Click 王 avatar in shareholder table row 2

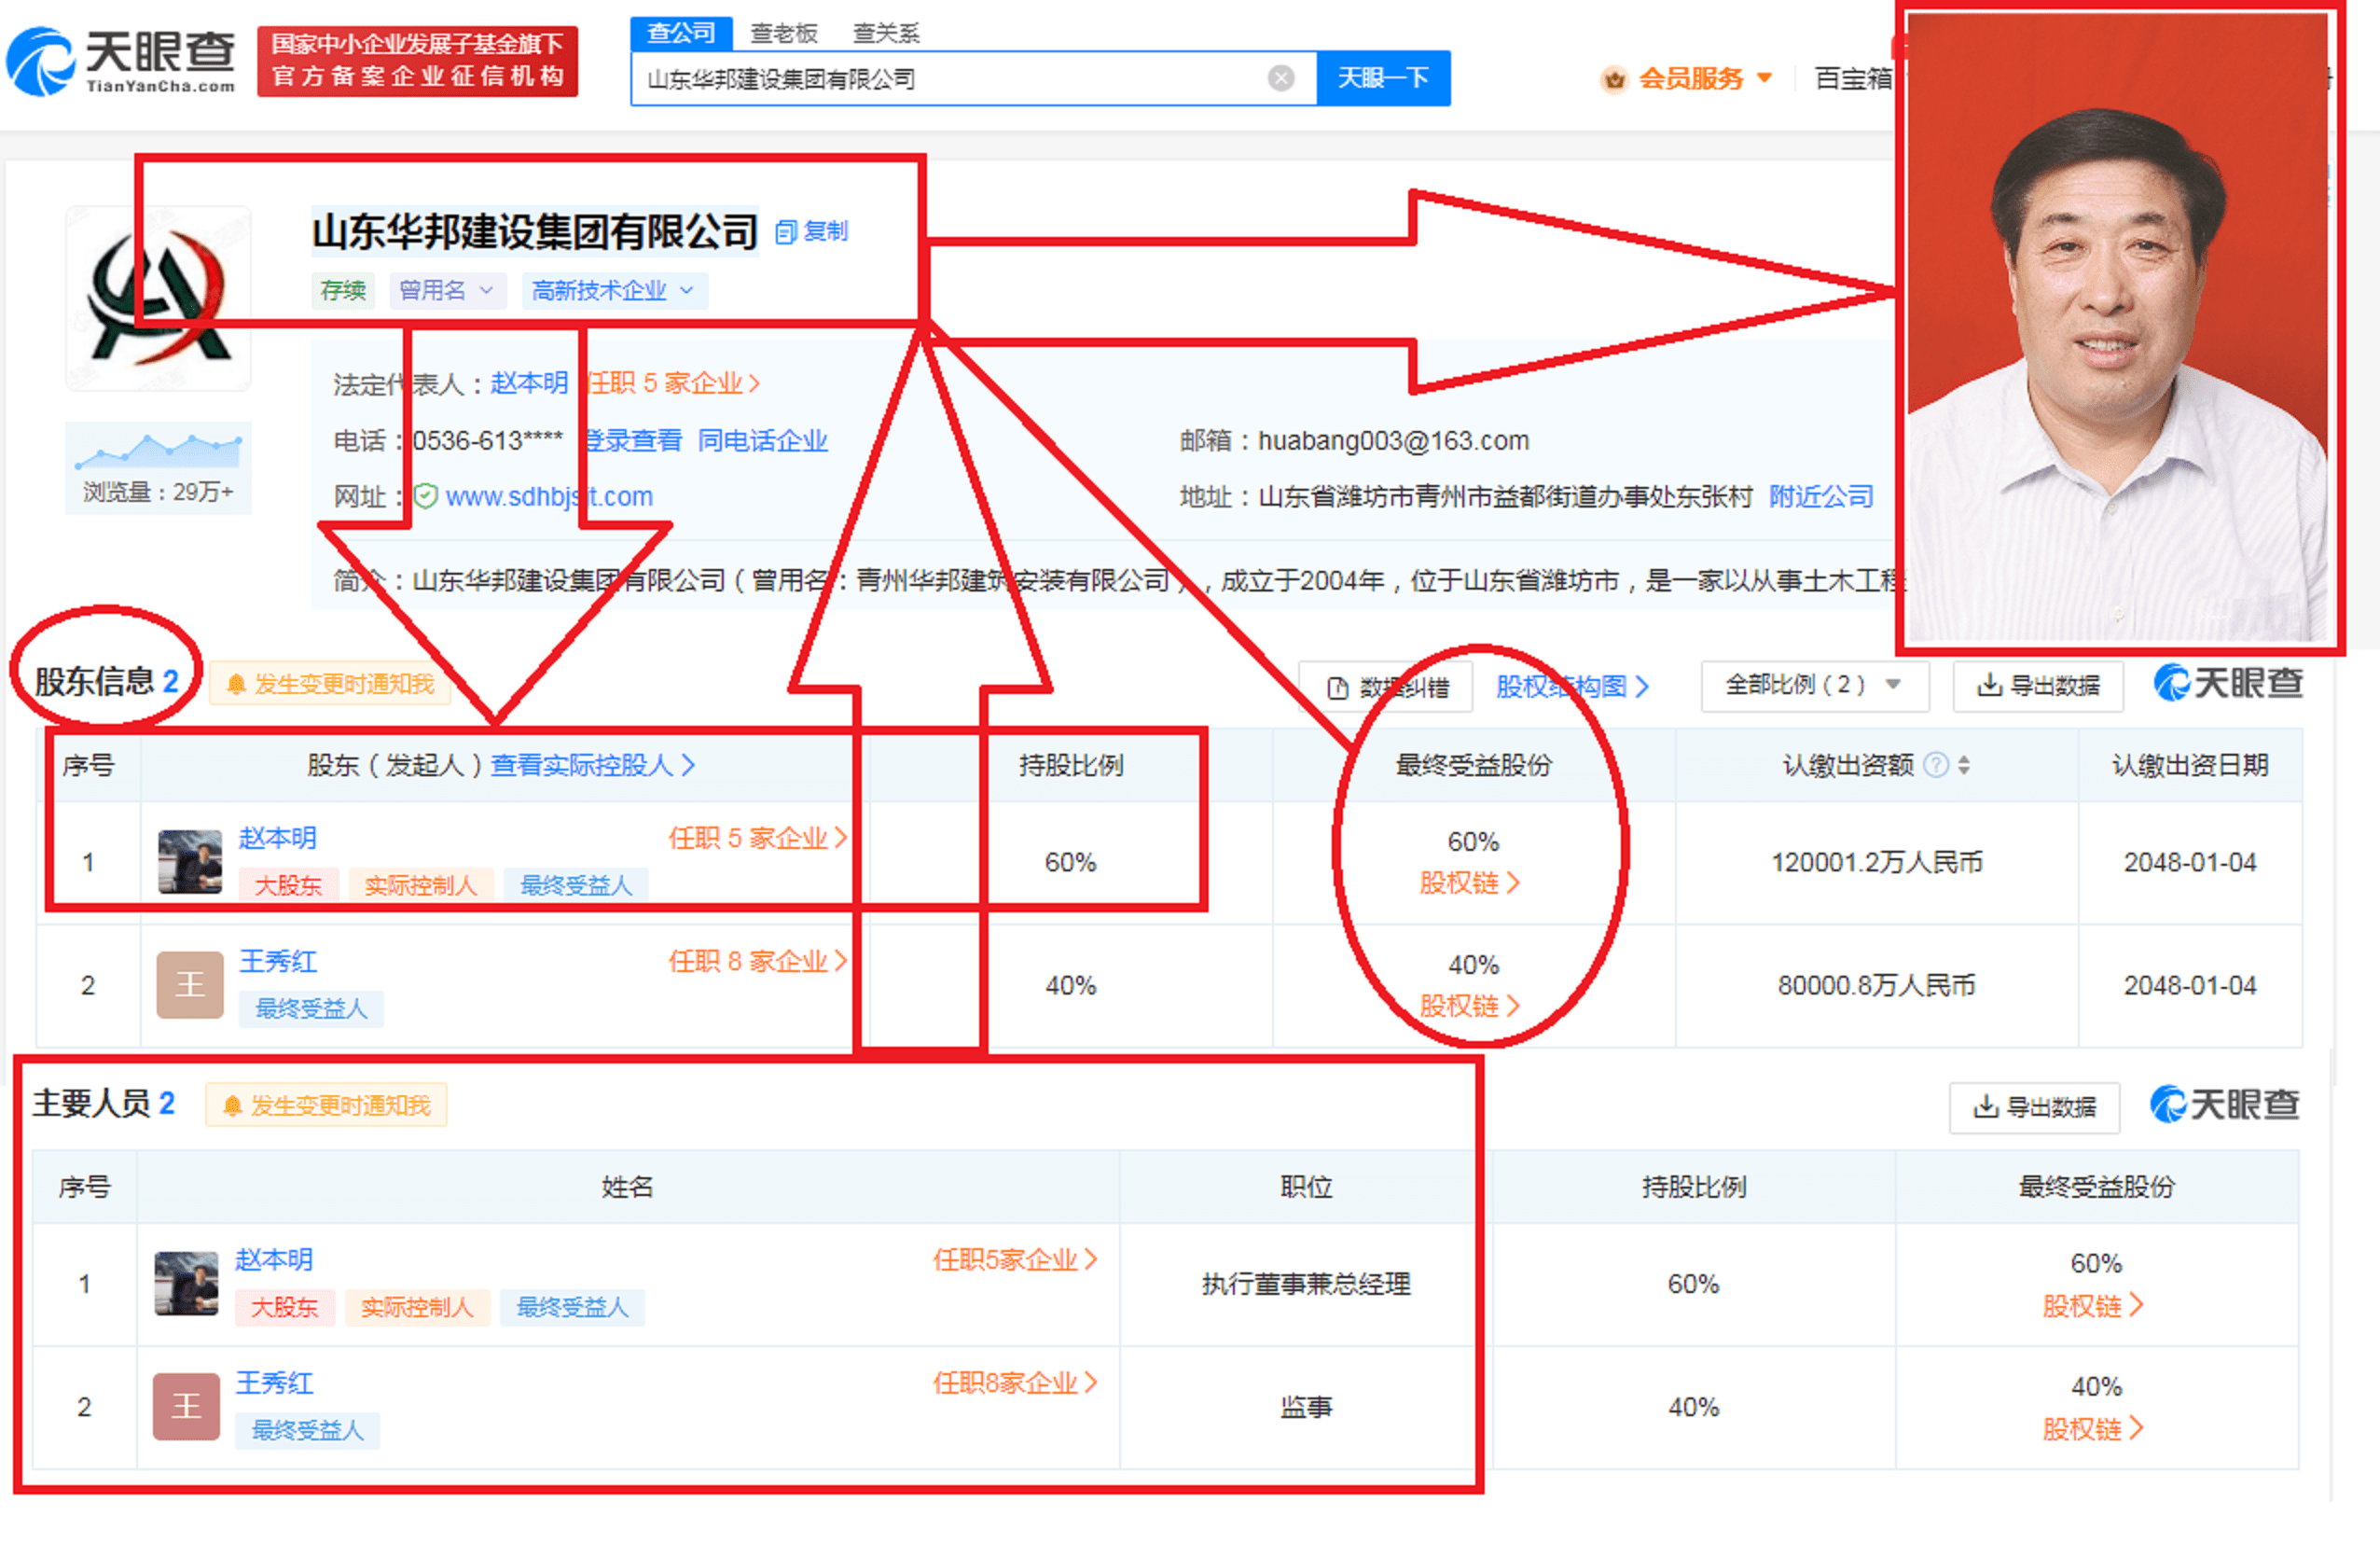coord(190,985)
